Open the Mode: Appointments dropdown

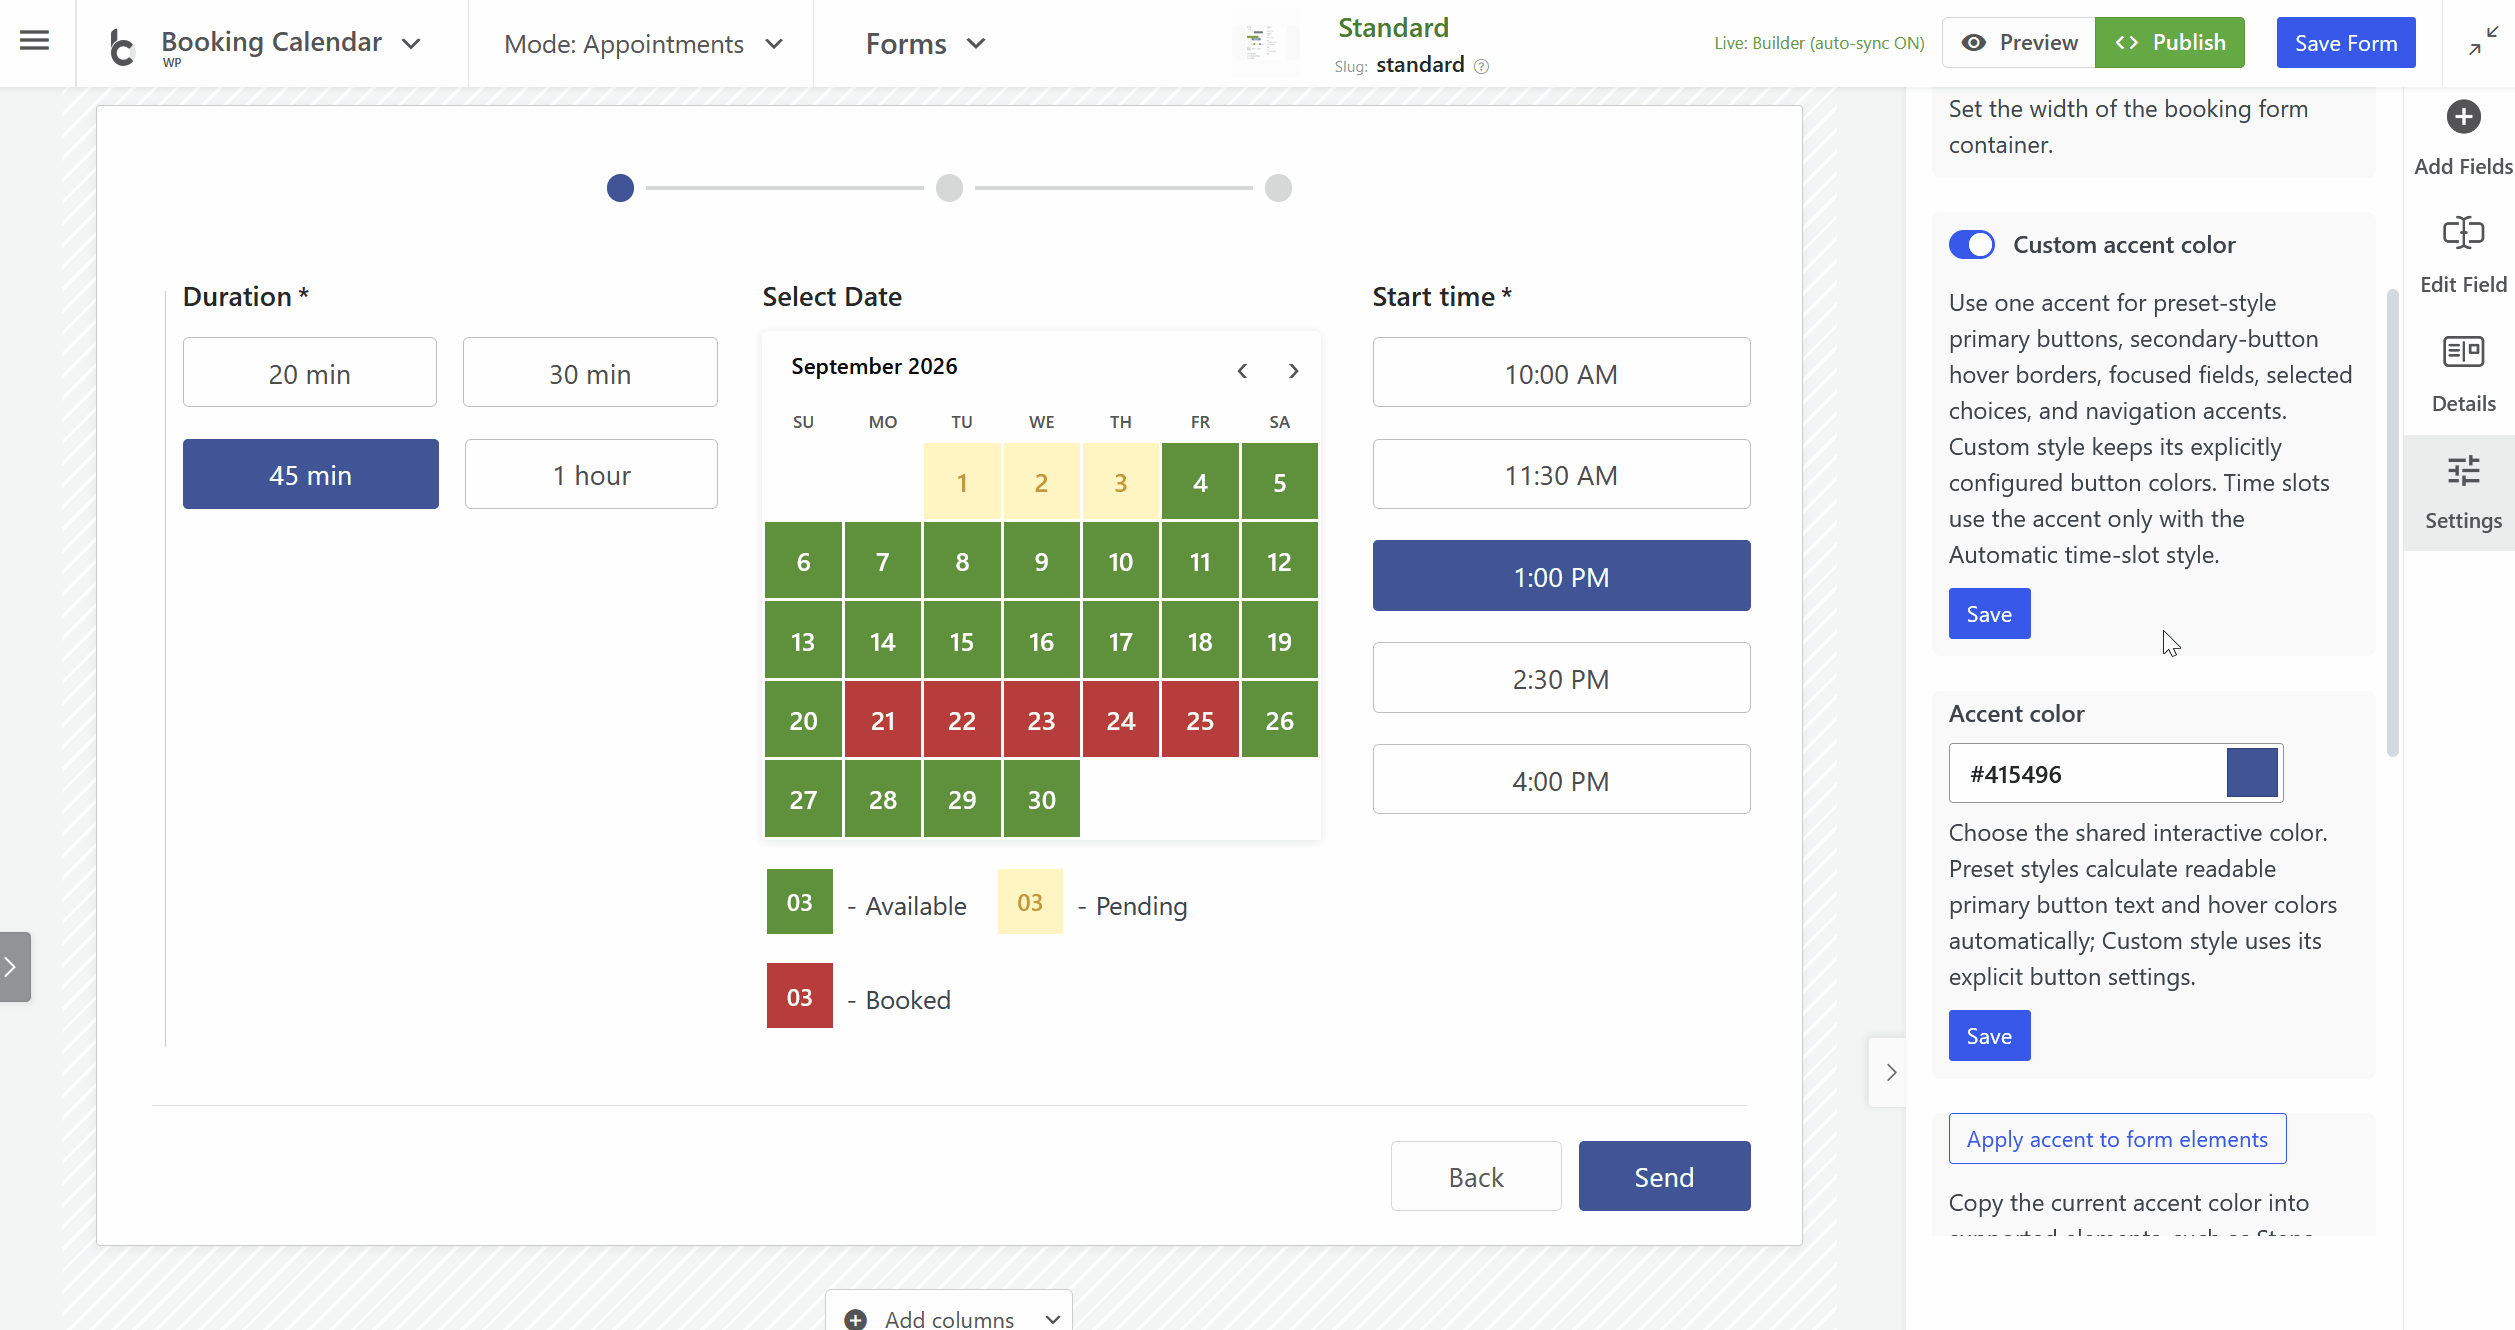(643, 44)
